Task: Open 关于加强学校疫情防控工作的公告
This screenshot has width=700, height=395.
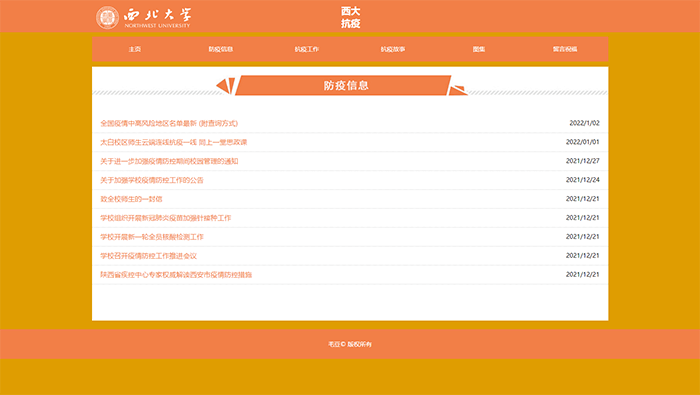Action: pos(152,180)
